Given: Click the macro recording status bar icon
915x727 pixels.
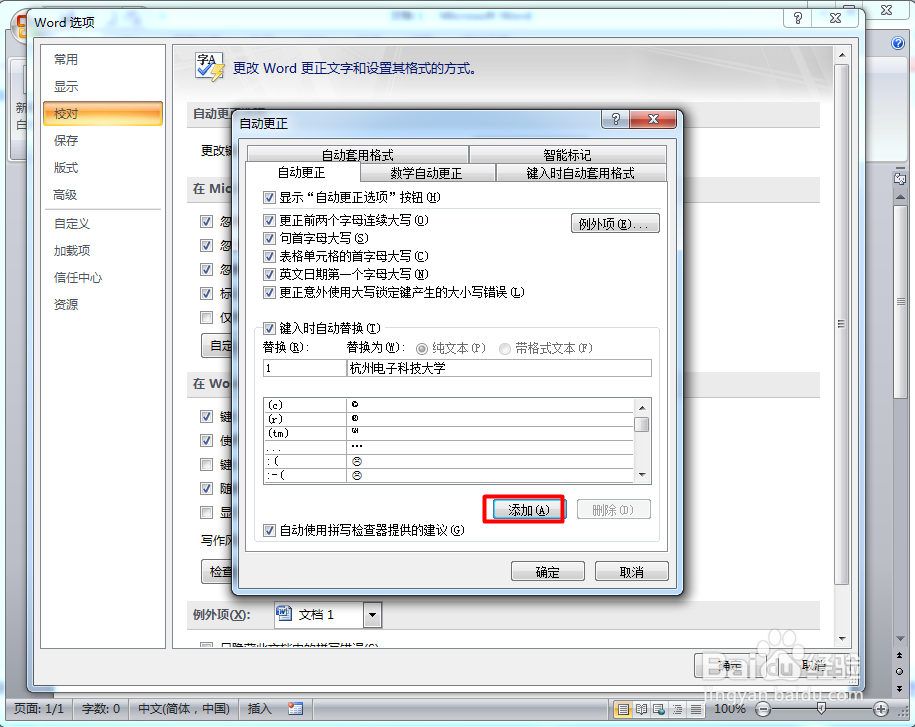Looking at the screenshot, I should 295,708.
